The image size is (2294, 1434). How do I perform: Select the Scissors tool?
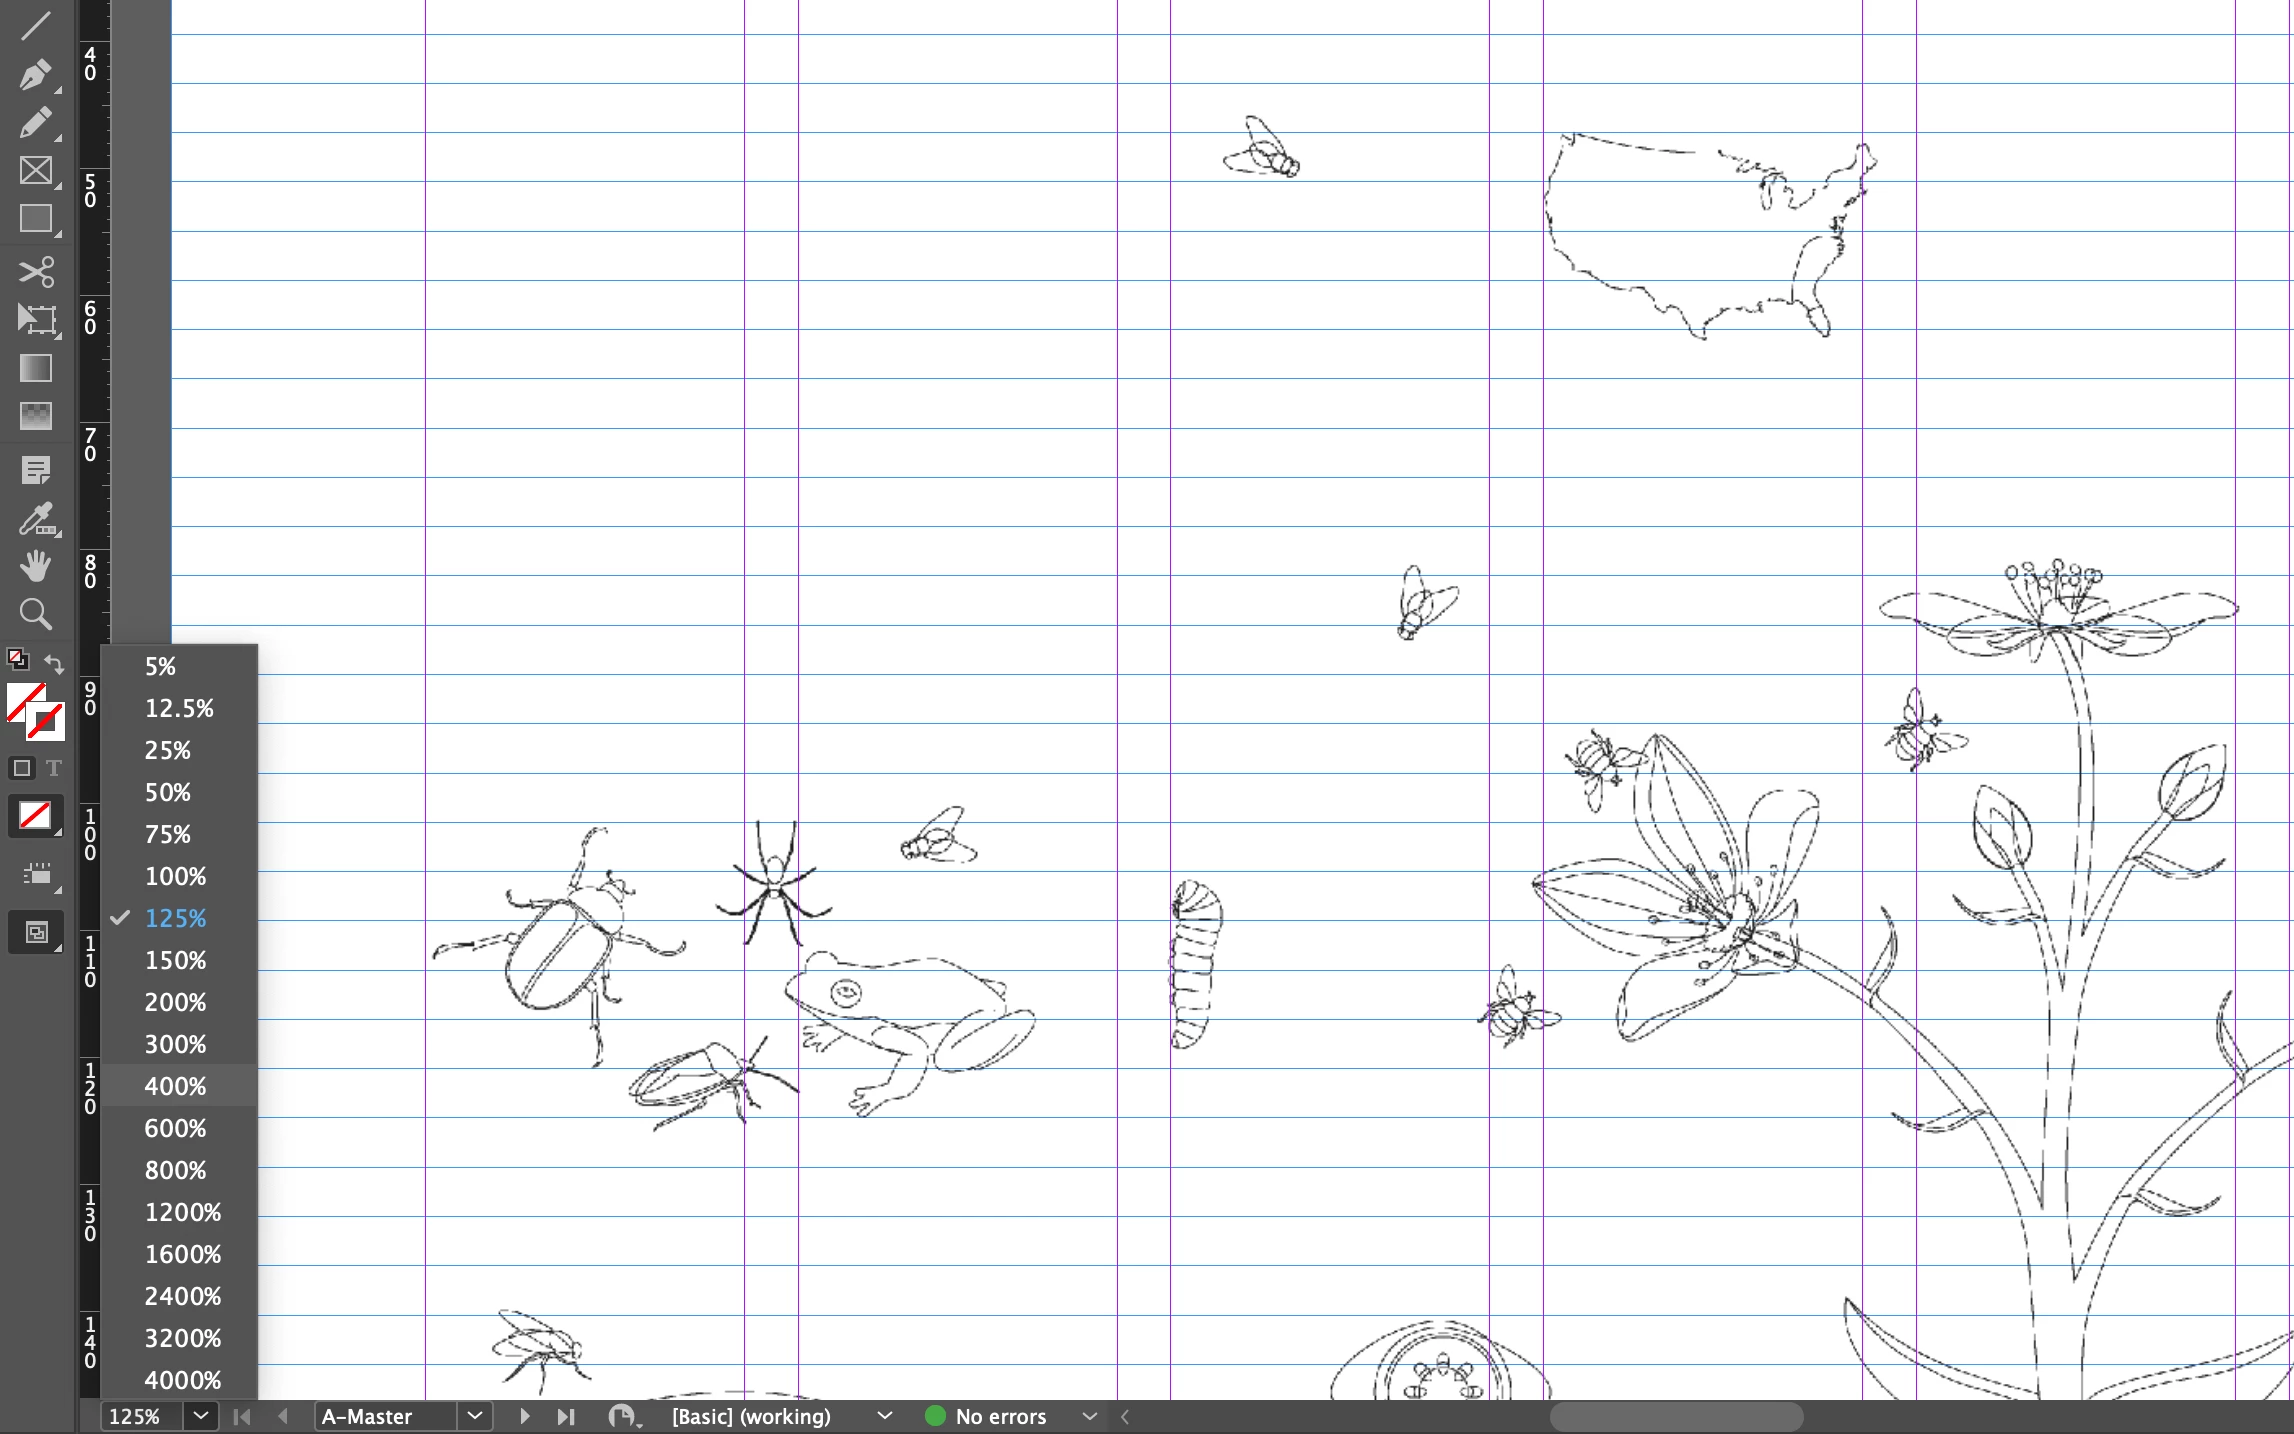(35, 272)
